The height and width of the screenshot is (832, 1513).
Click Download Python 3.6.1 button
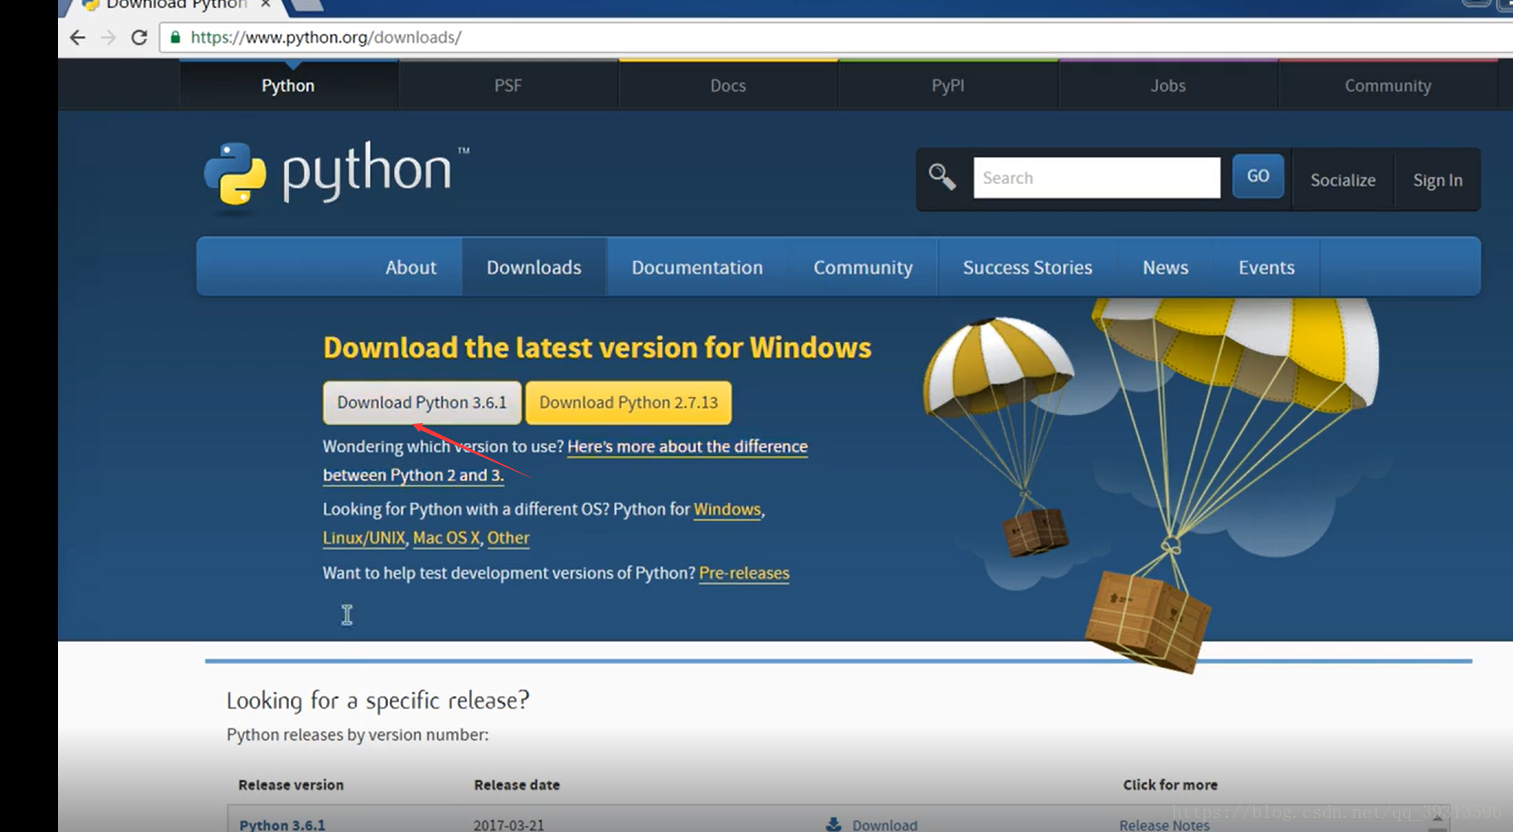coord(422,402)
